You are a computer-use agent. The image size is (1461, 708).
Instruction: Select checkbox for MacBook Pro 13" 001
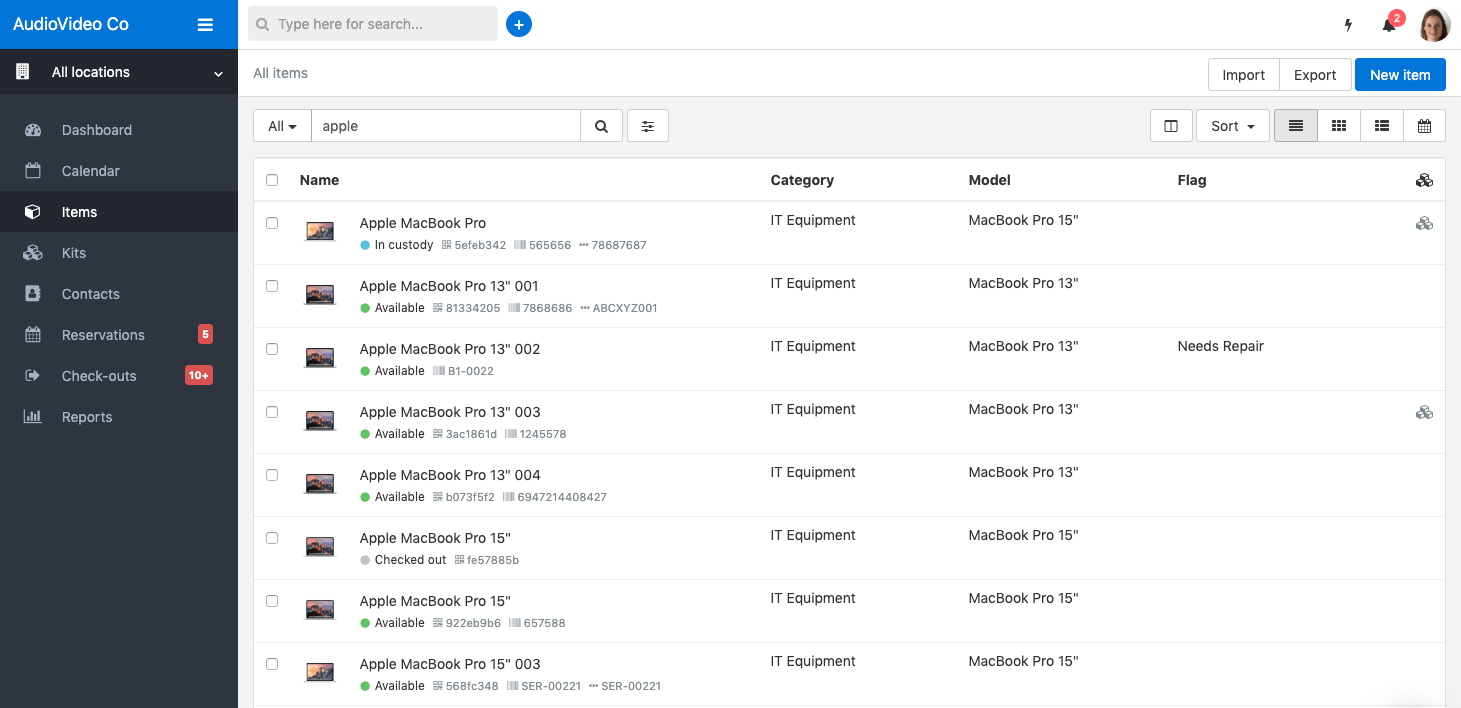click(272, 286)
